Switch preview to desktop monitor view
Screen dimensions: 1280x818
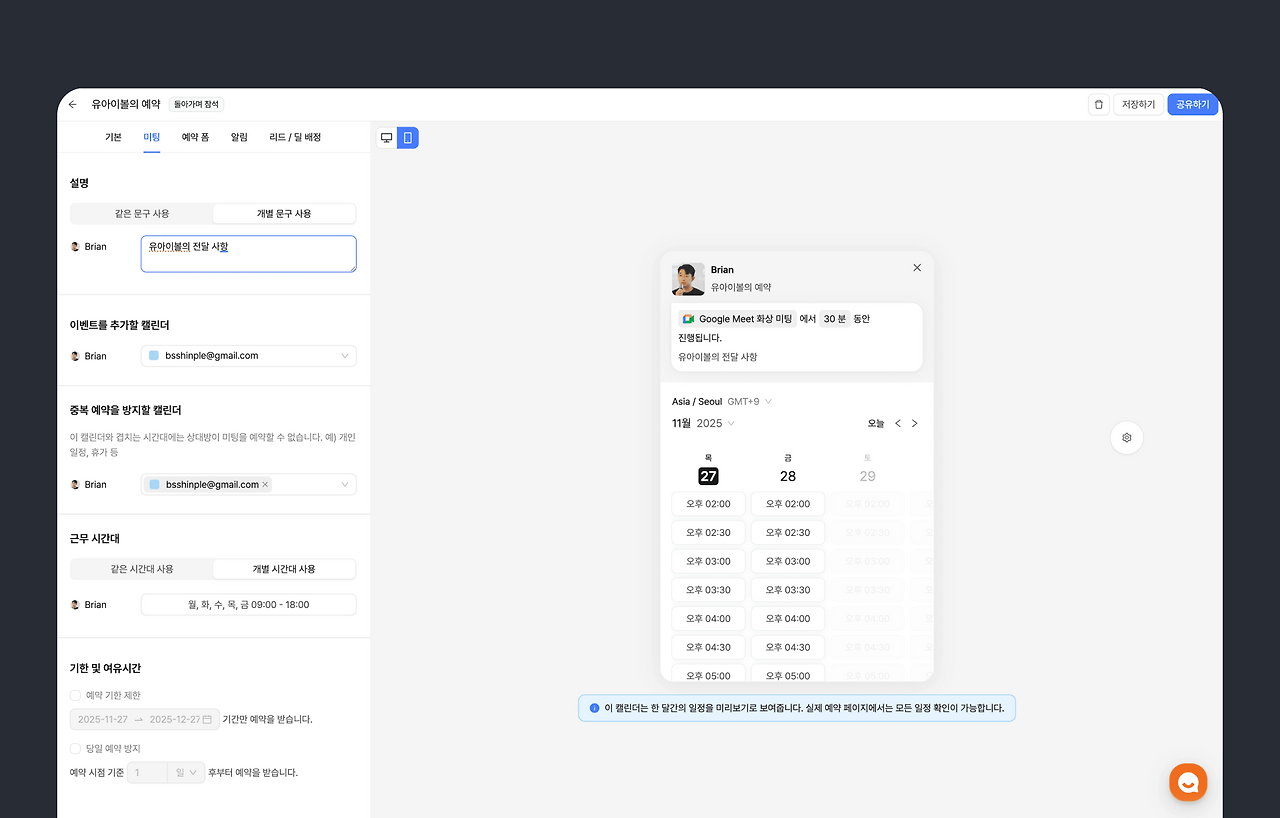click(x=387, y=138)
